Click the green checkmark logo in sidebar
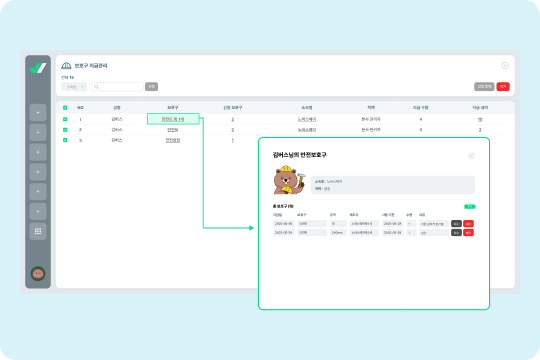540x360 pixels. [38, 68]
